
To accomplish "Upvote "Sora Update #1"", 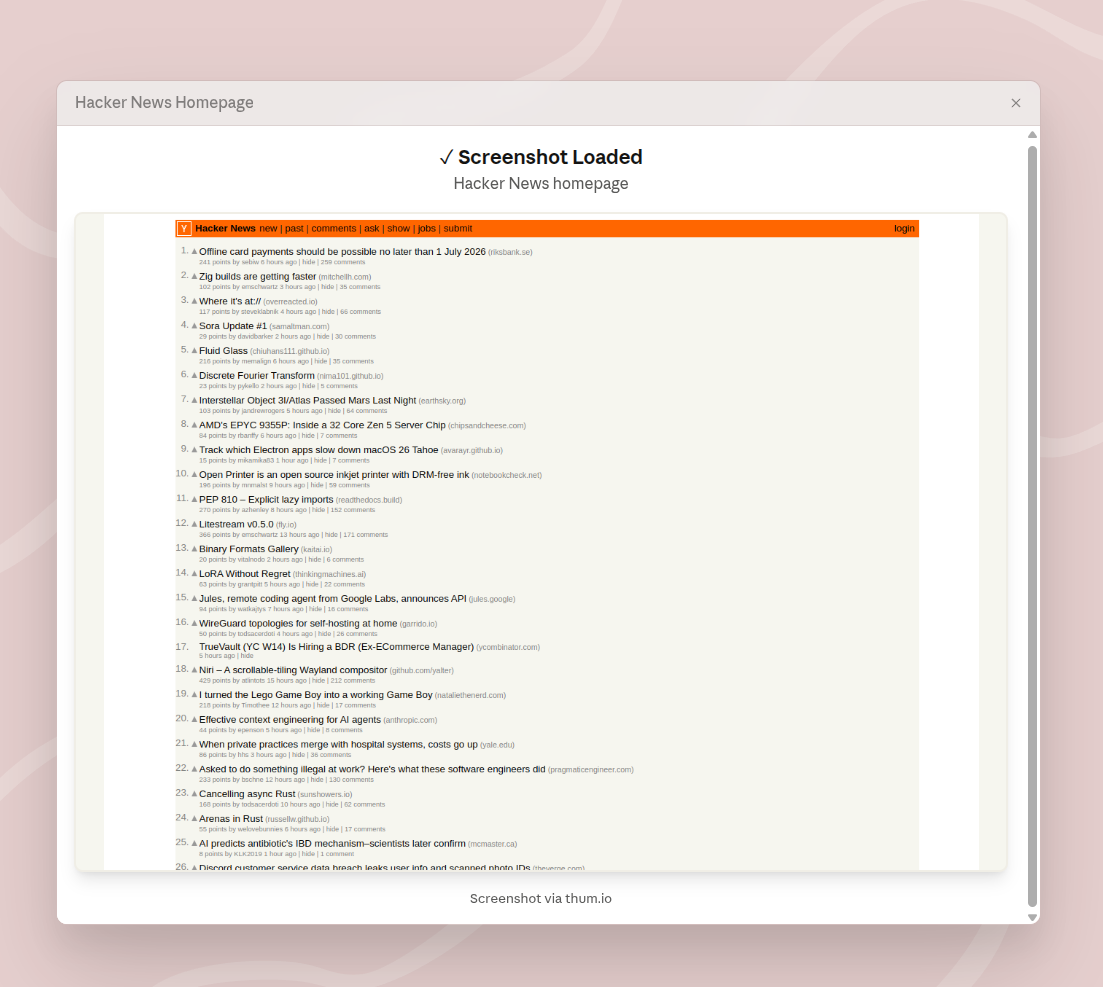I will (193, 326).
